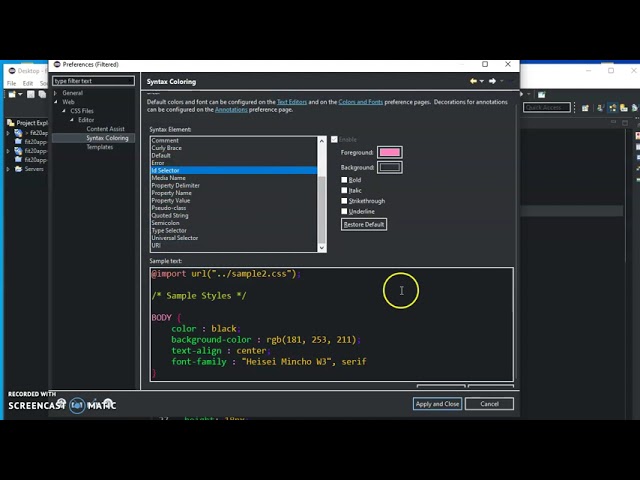Click the Minimize view icon in editor area
Image resolution: width=640 pixels, height=480 pixels.
tap(613, 122)
